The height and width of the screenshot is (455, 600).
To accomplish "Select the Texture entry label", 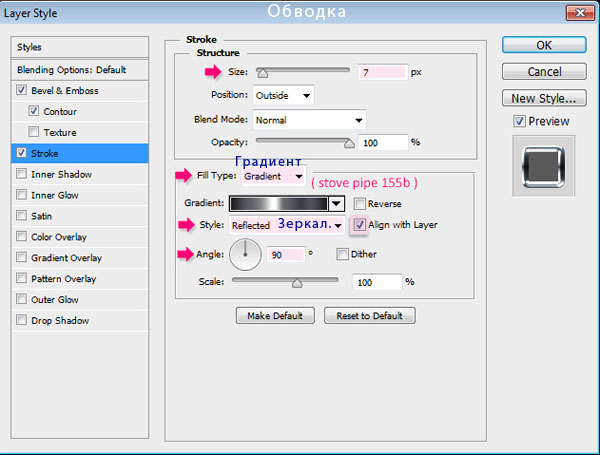I will tap(60, 132).
